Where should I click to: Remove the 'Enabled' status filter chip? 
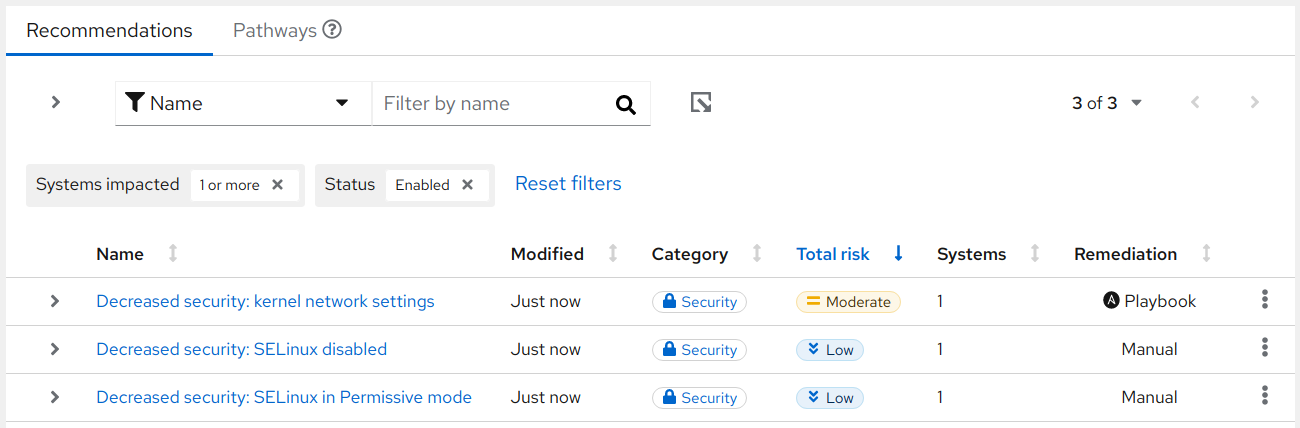pyautogui.click(x=467, y=185)
